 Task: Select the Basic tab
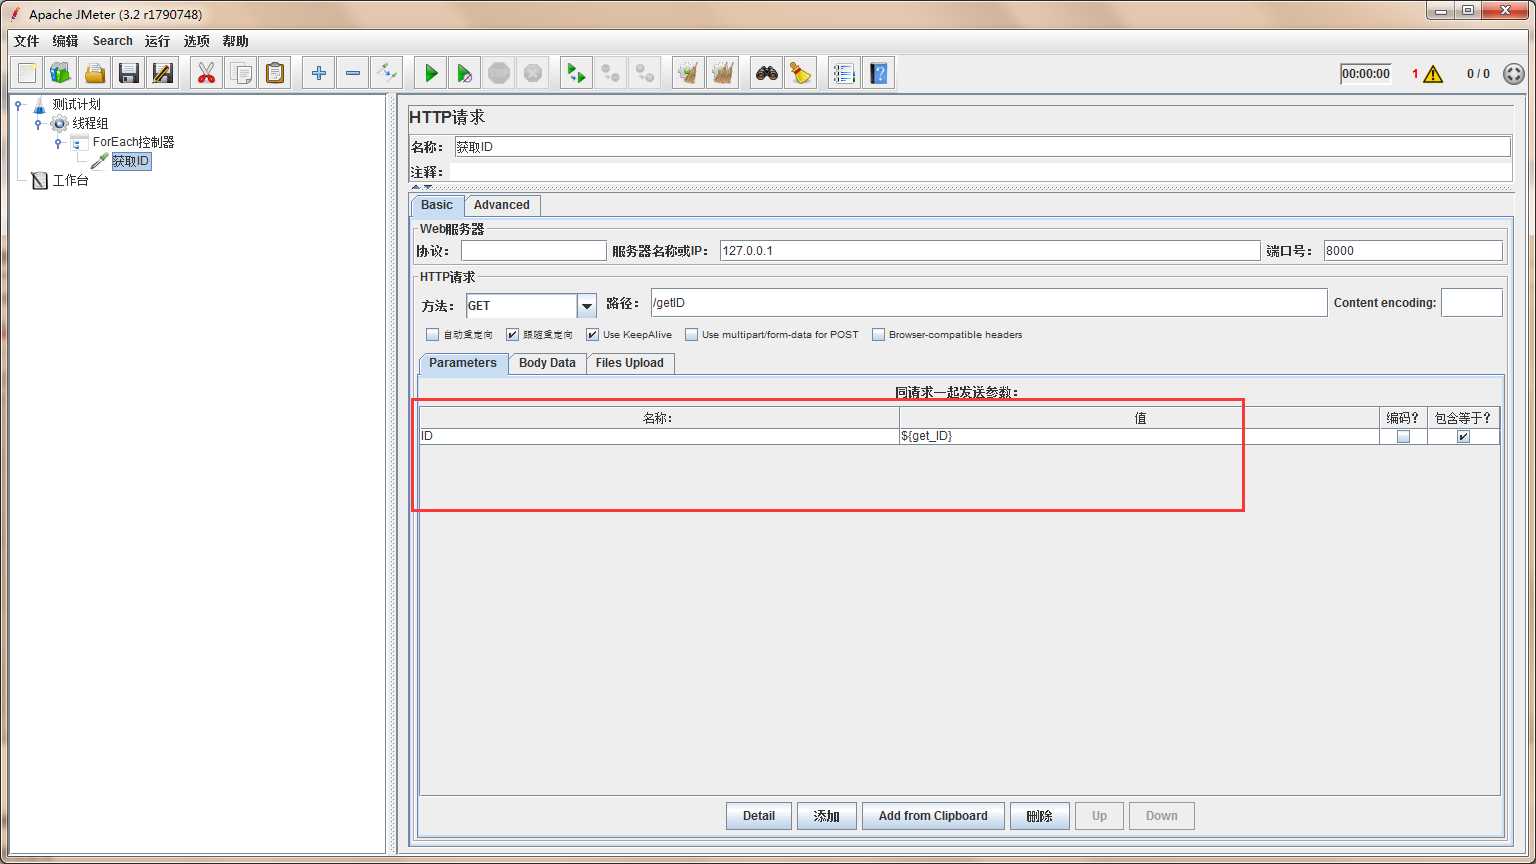point(437,205)
